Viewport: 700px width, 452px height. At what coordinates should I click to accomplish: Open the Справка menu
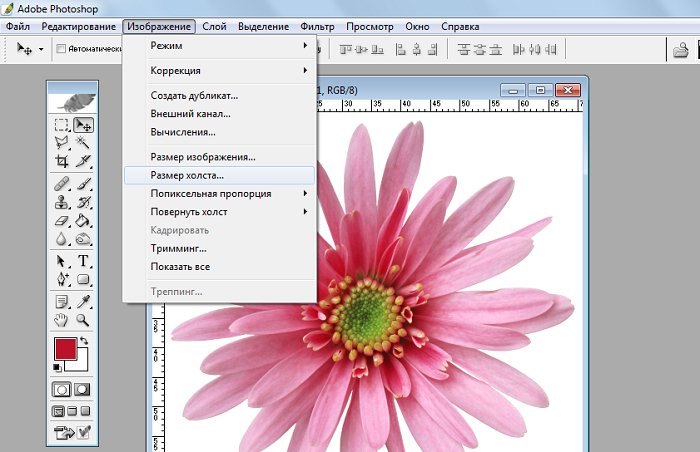pyautogui.click(x=460, y=26)
